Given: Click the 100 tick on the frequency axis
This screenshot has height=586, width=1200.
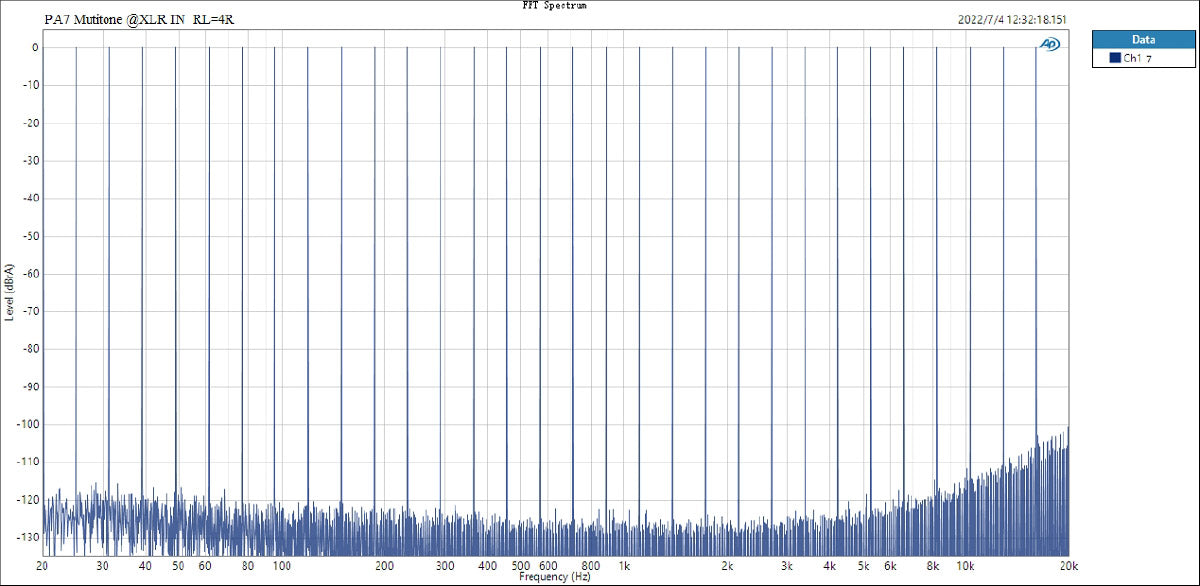Looking at the screenshot, I should pos(281,566).
